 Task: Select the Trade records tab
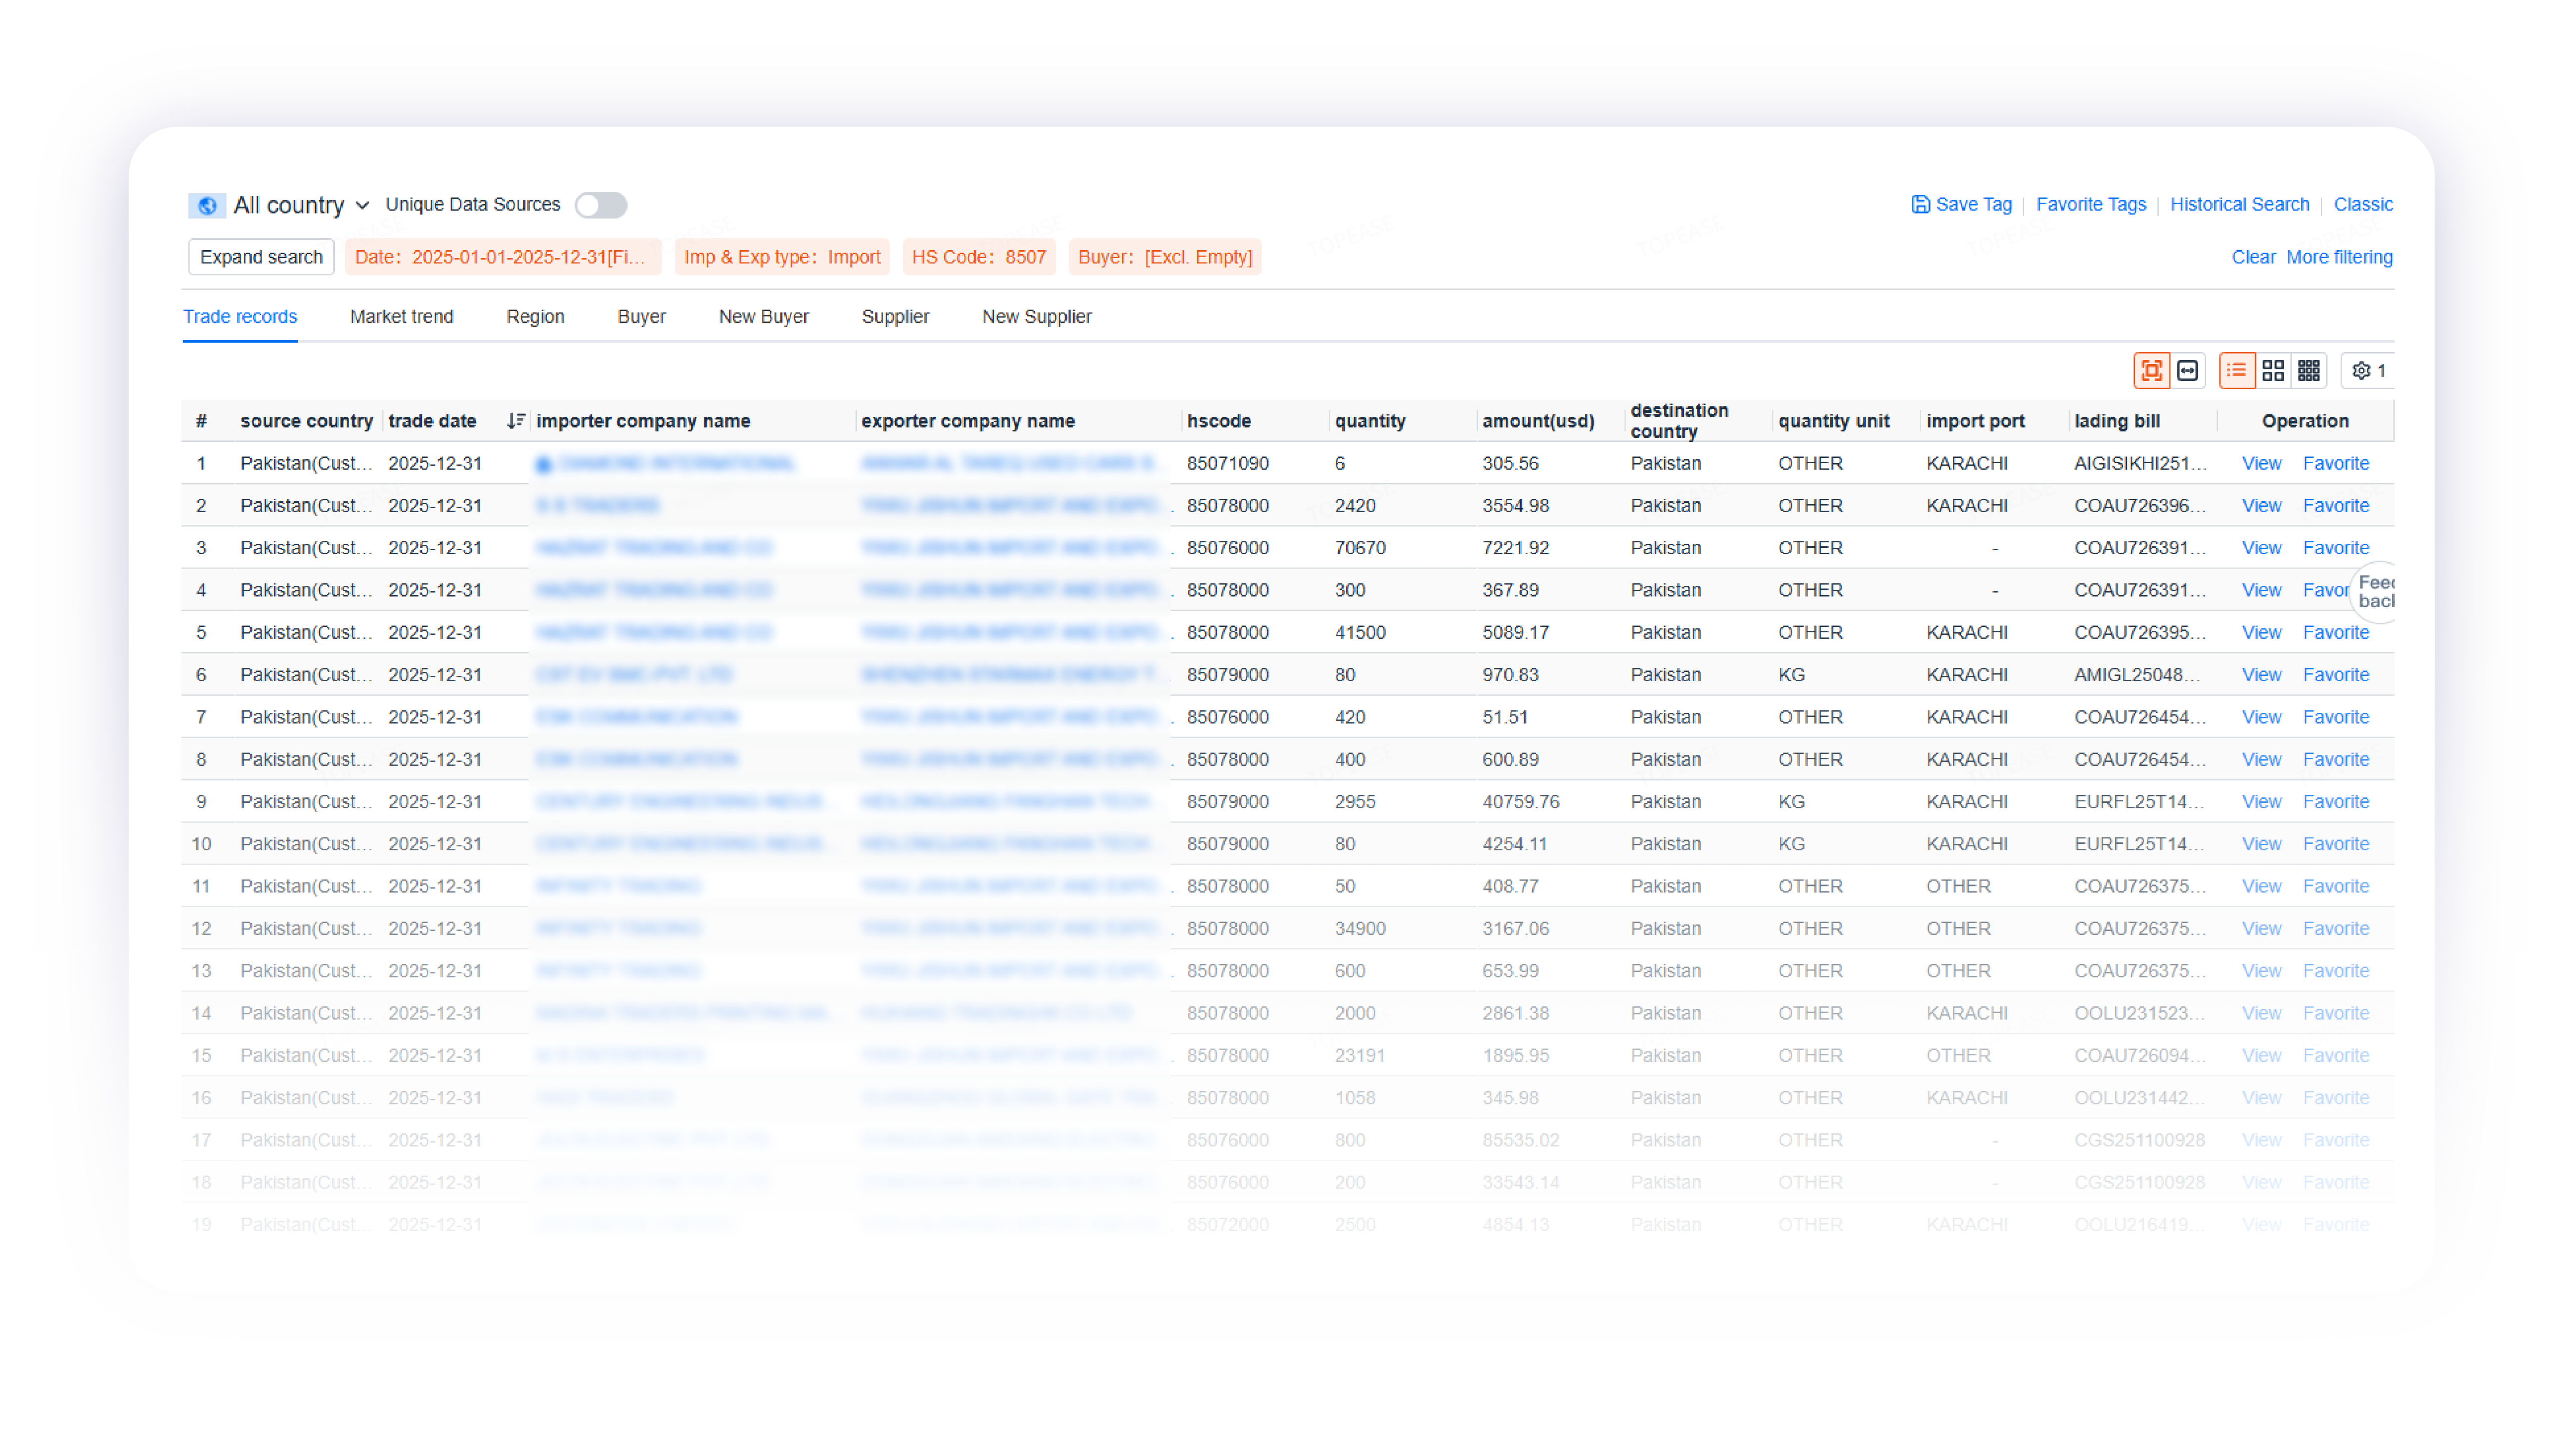point(240,316)
